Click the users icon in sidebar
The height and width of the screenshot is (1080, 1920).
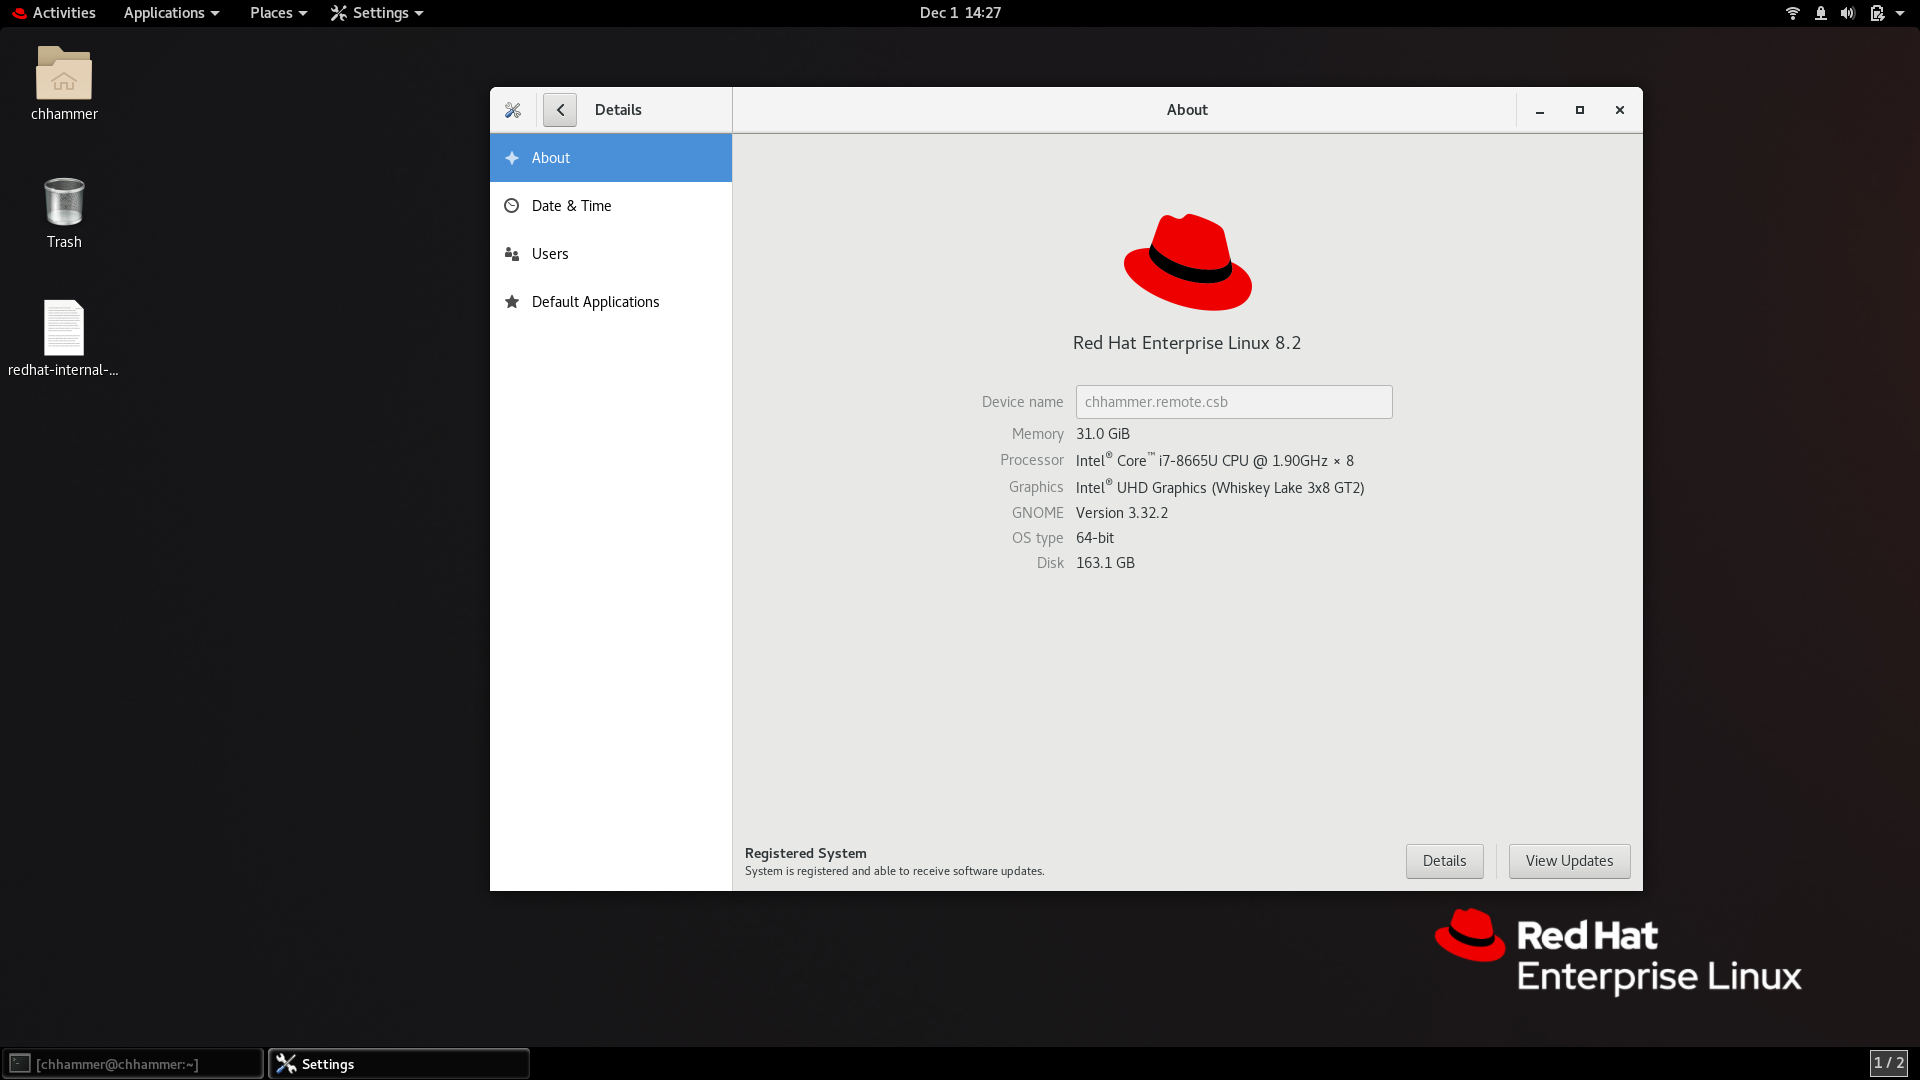coord(512,254)
